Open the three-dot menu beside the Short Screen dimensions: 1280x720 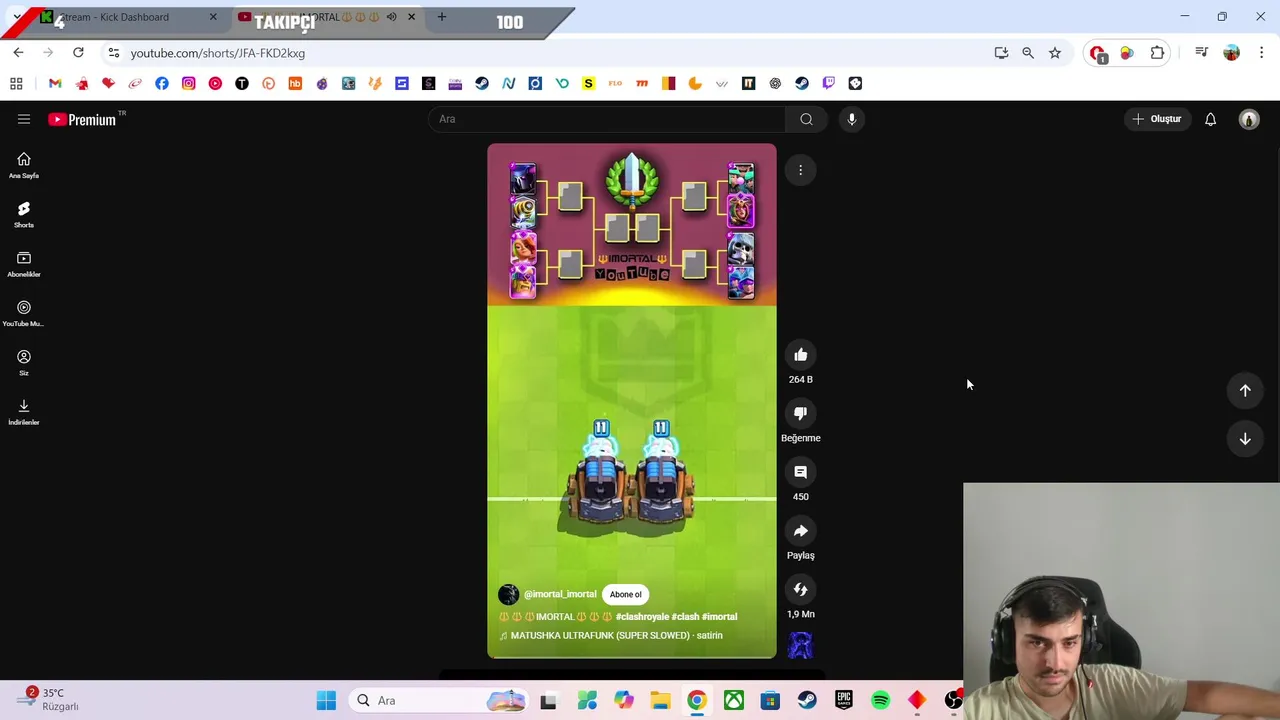coord(800,170)
